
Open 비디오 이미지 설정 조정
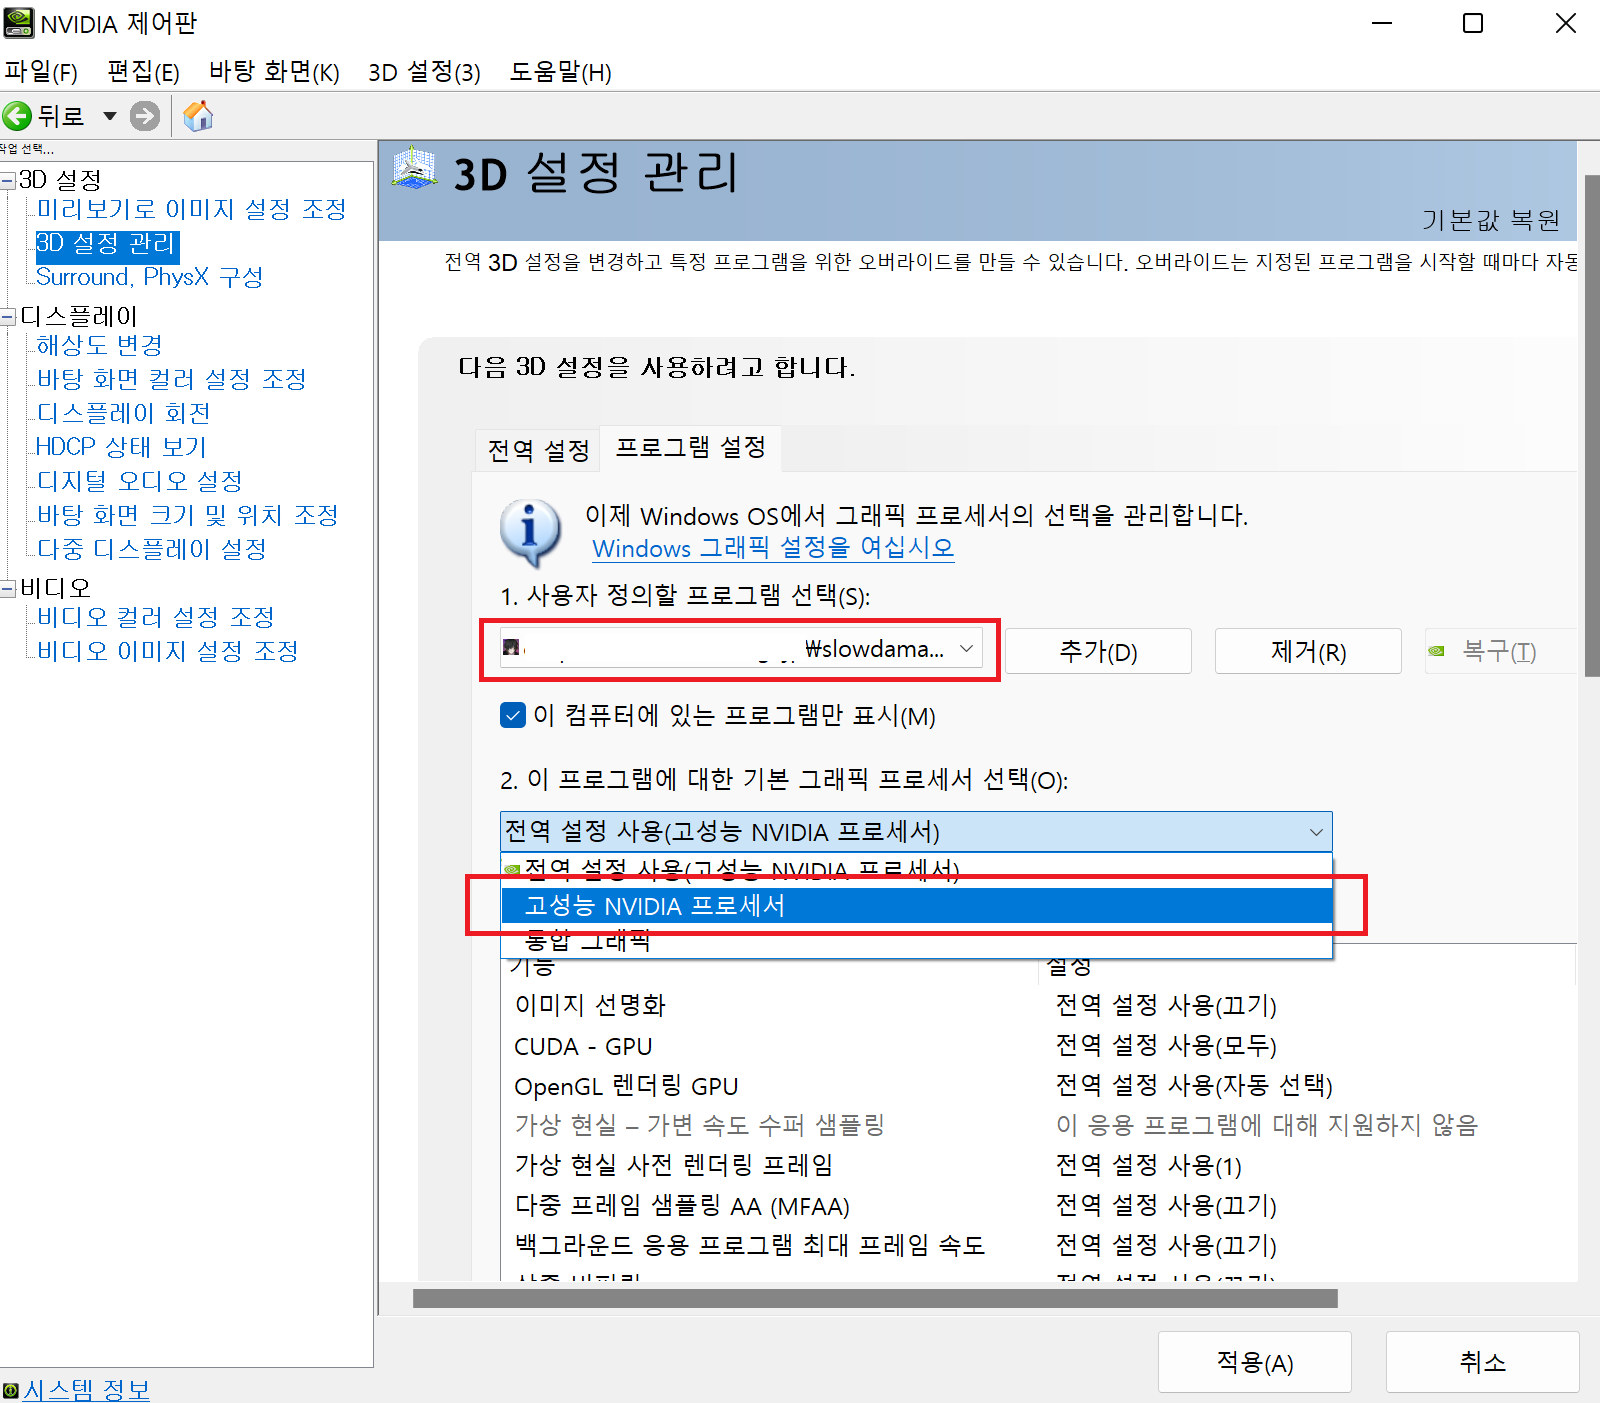(167, 651)
